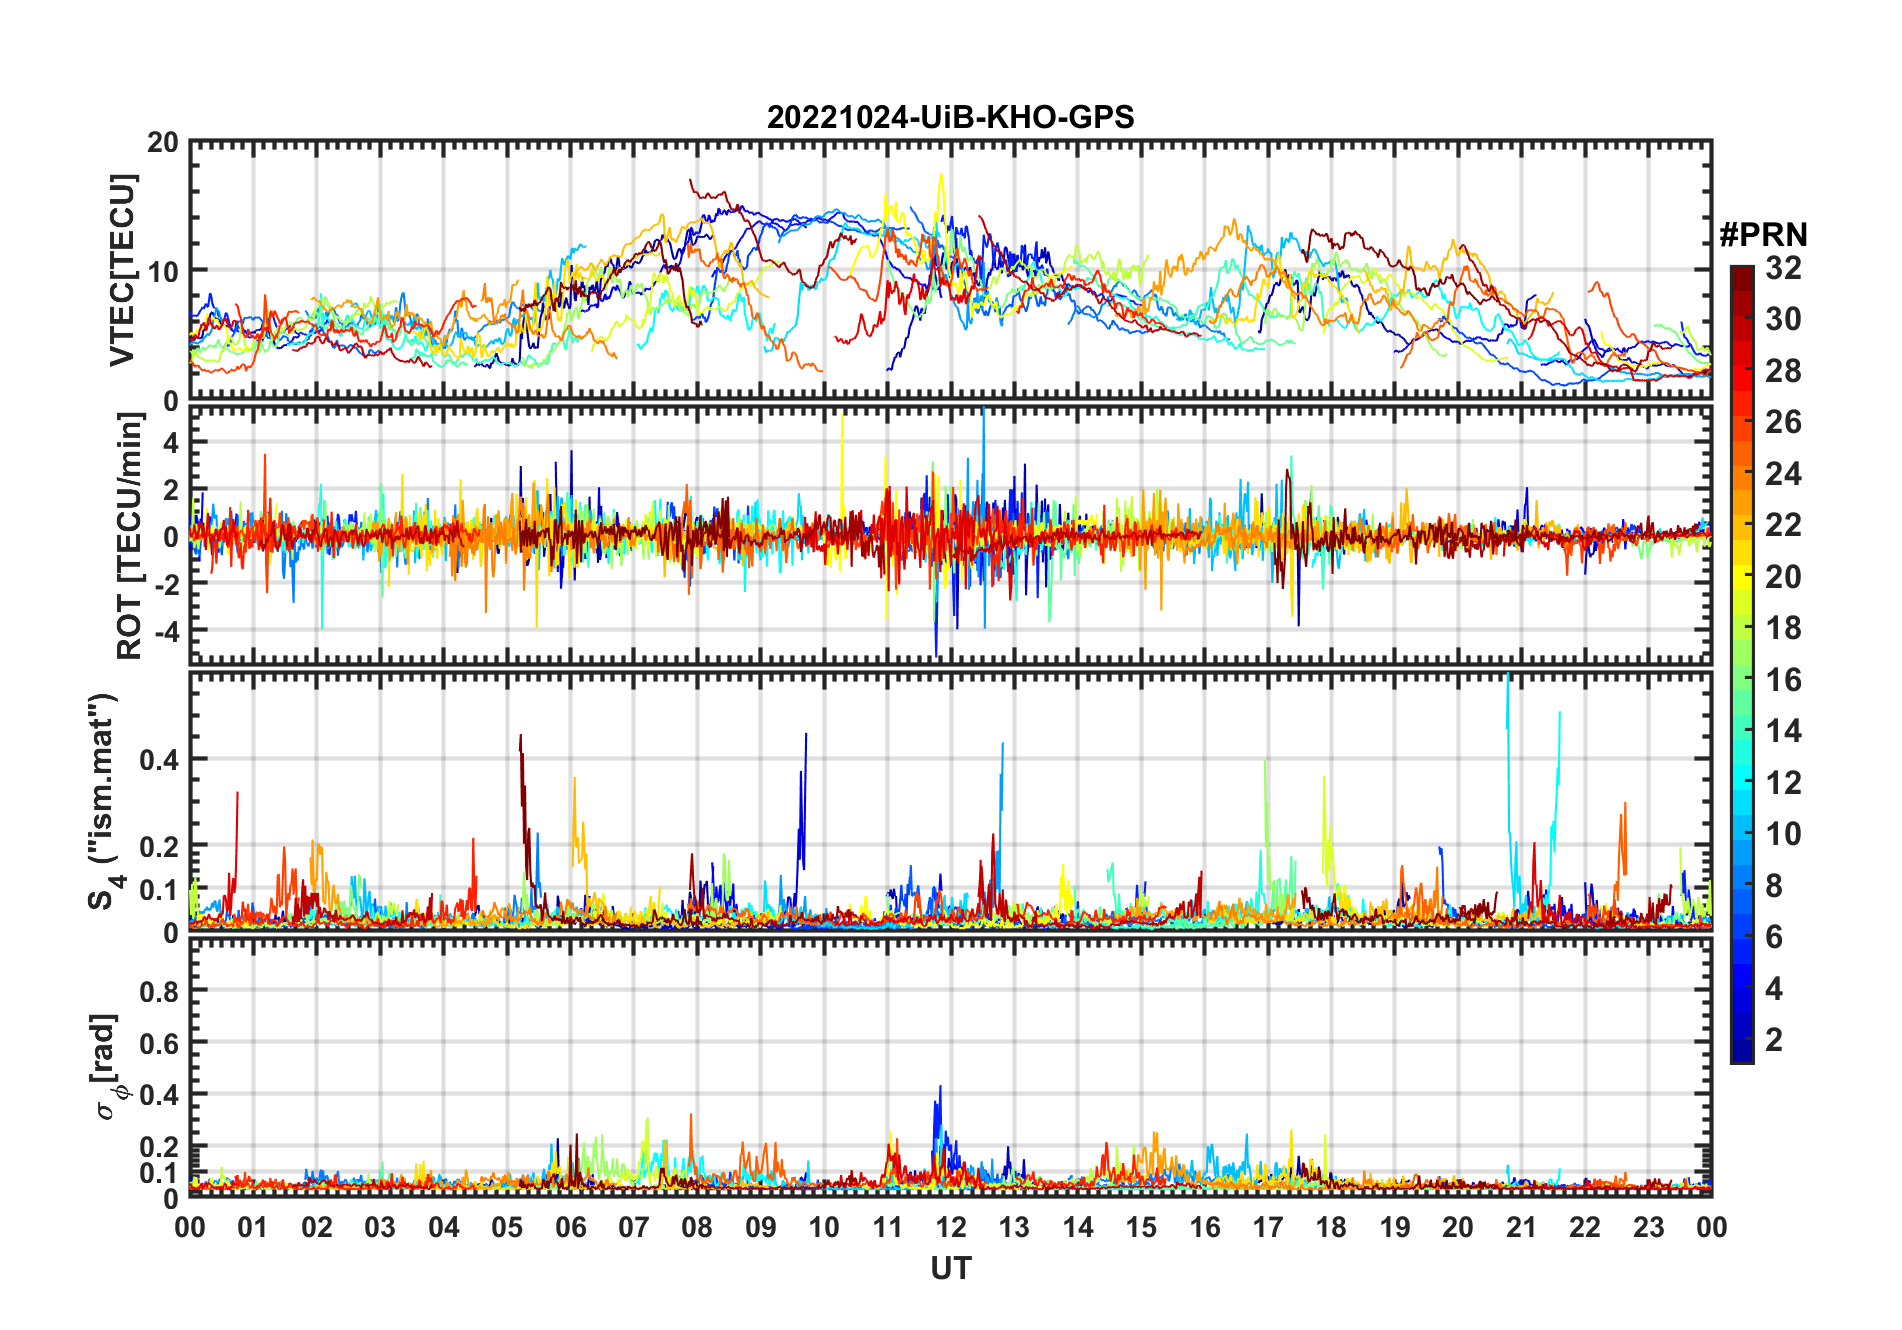The image size is (1902, 1330).
Task: Click x-axis tick label 18
Action: [1331, 1227]
